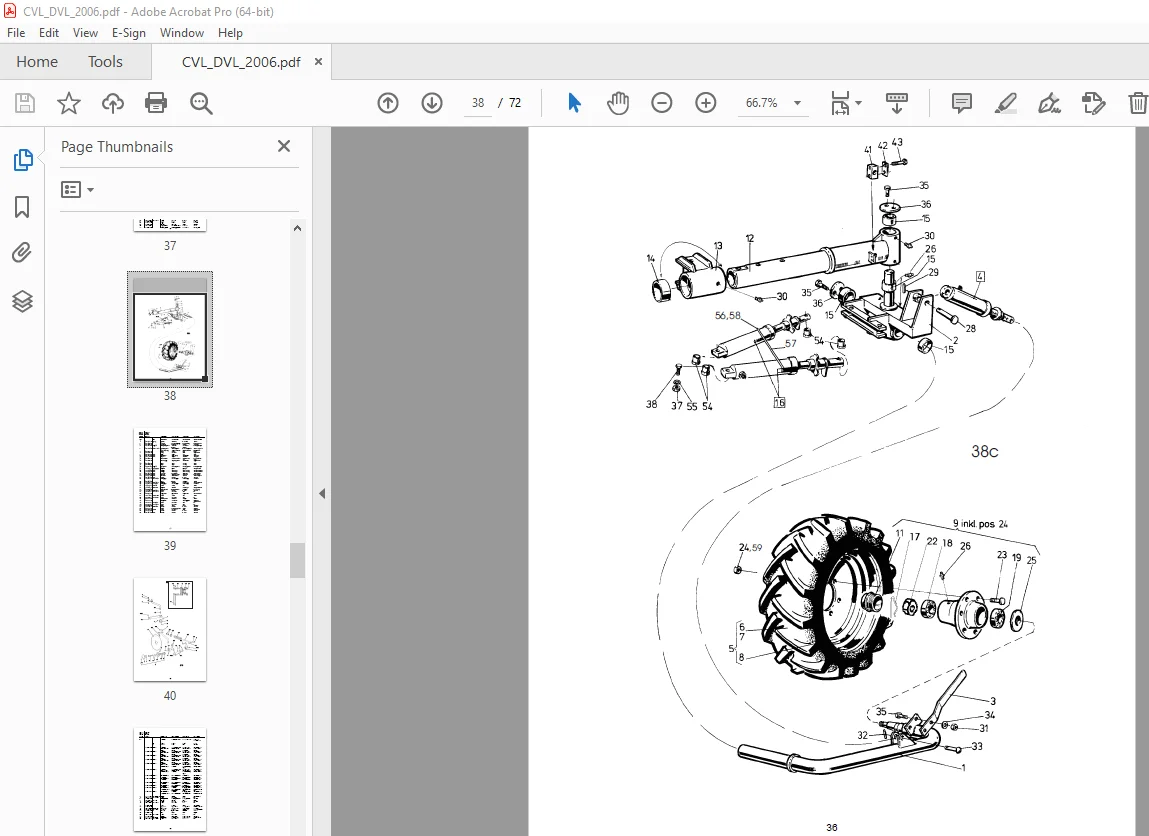Screen dimensions: 1149x836
Task: Open the Help menu
Action: pyautogui.click(x=230, y=33)
